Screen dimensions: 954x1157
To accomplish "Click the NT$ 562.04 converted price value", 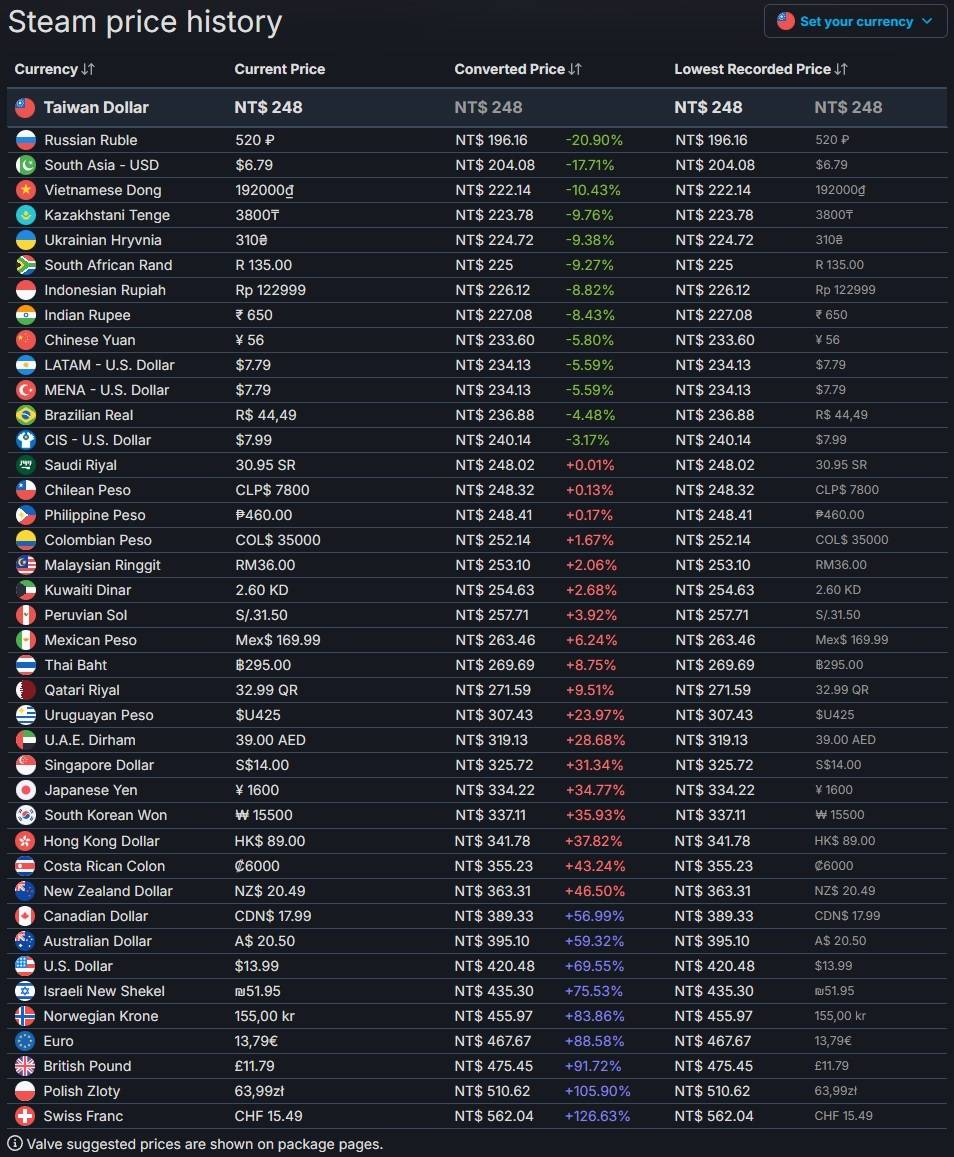I will (x=494, y=1116).
